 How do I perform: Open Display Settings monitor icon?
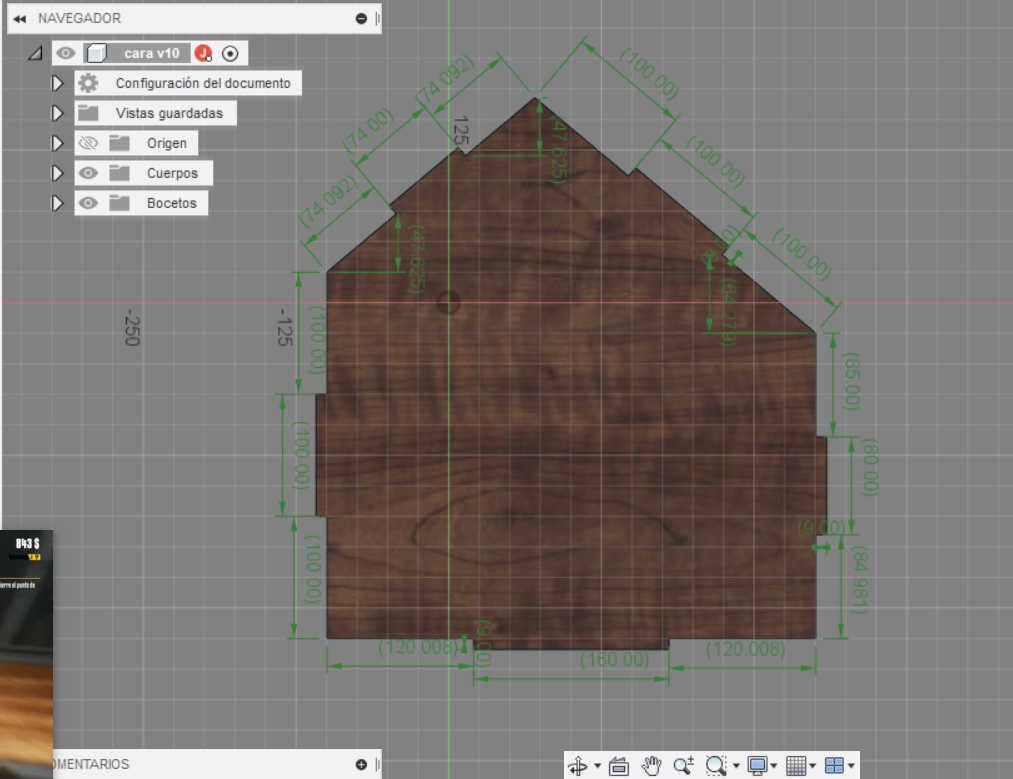pyautogui.click(x=757, y=766)
